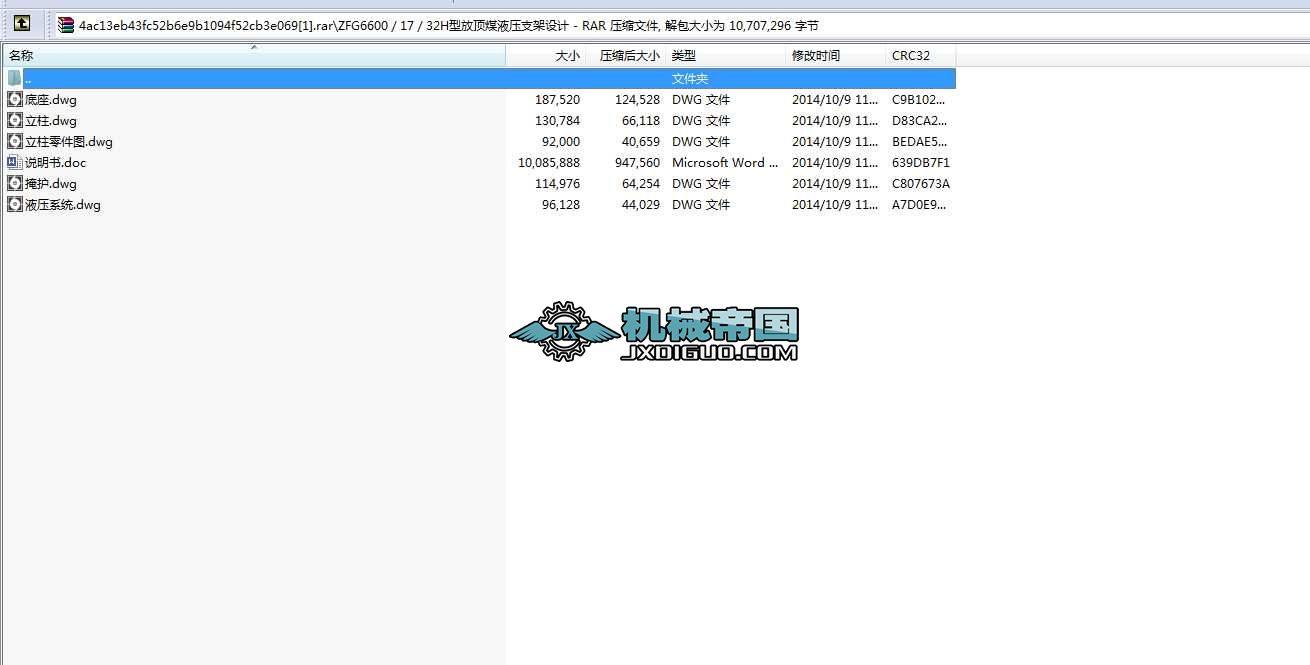Click the Word document icon beside 说明书.doc
Screen dimensions: 1310x665
[14, 162]
